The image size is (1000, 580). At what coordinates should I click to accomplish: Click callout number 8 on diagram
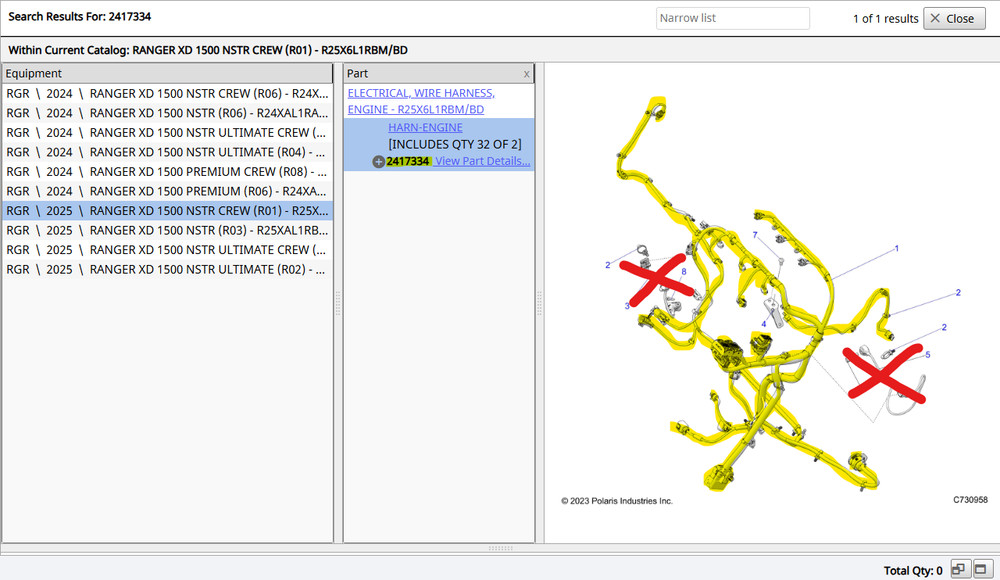[684, 271]
